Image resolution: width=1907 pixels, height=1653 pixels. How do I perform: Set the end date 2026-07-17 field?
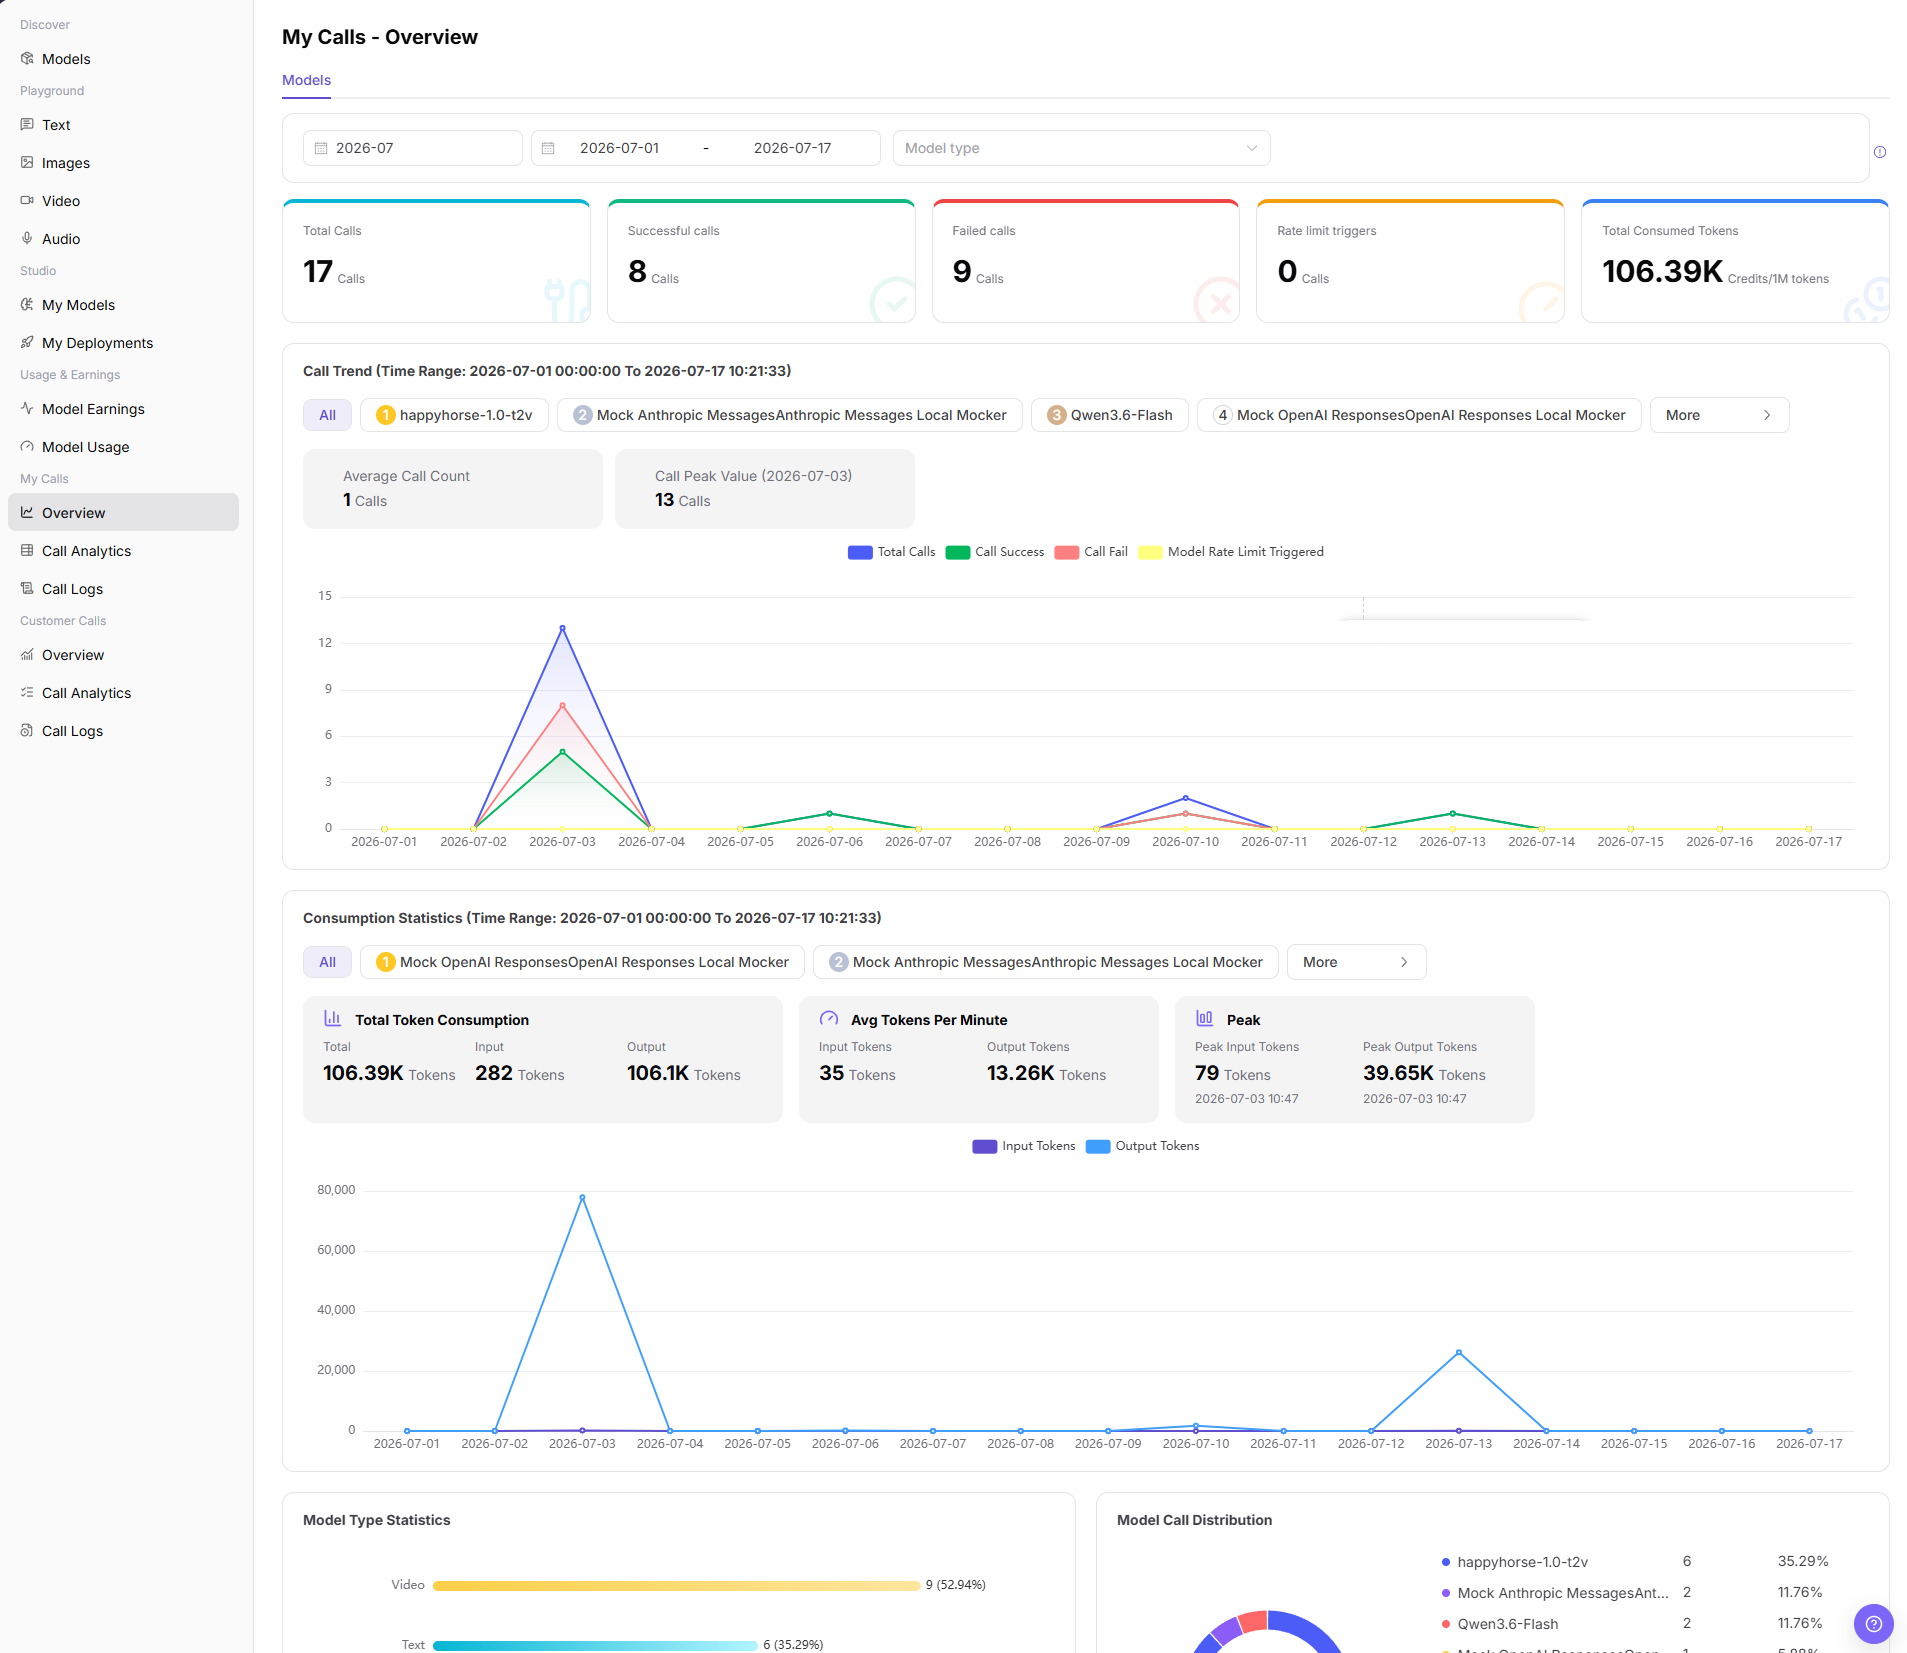click(x=792, y=148)
